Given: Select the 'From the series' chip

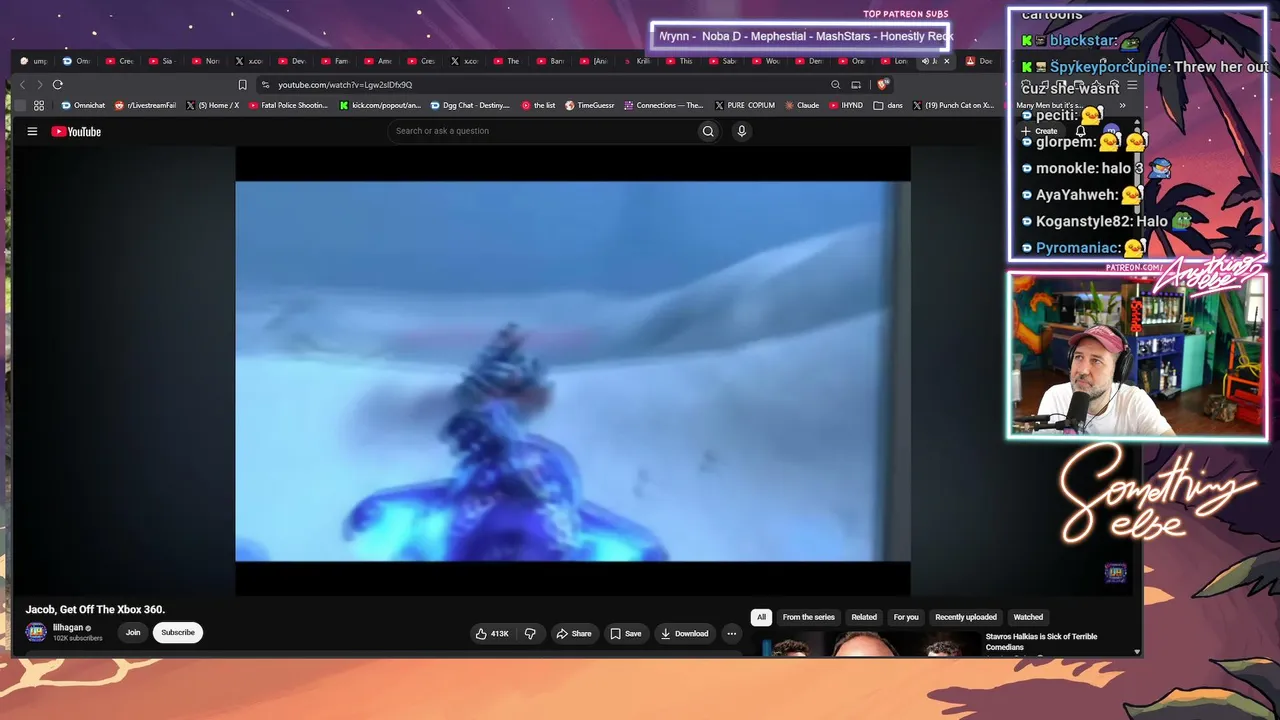Looking at the screenshot, I should tap(808, 617).
